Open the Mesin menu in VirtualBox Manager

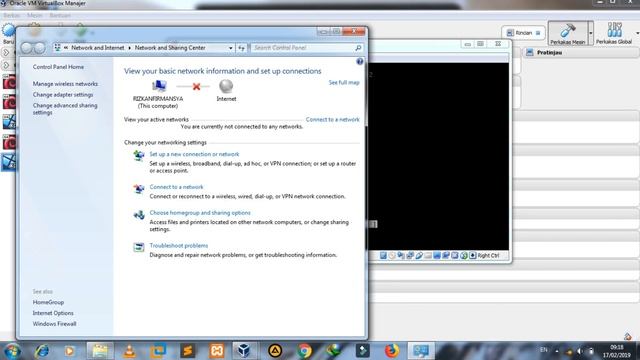35,16
